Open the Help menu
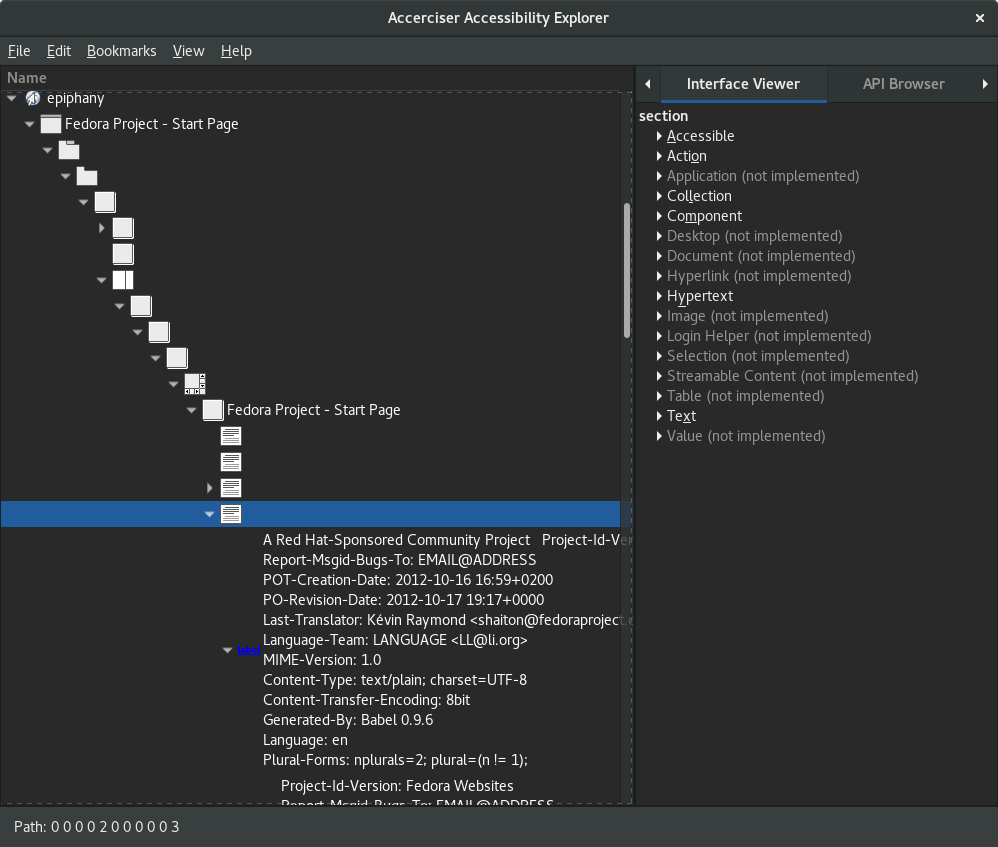The image size is (998, 847). 236,51
